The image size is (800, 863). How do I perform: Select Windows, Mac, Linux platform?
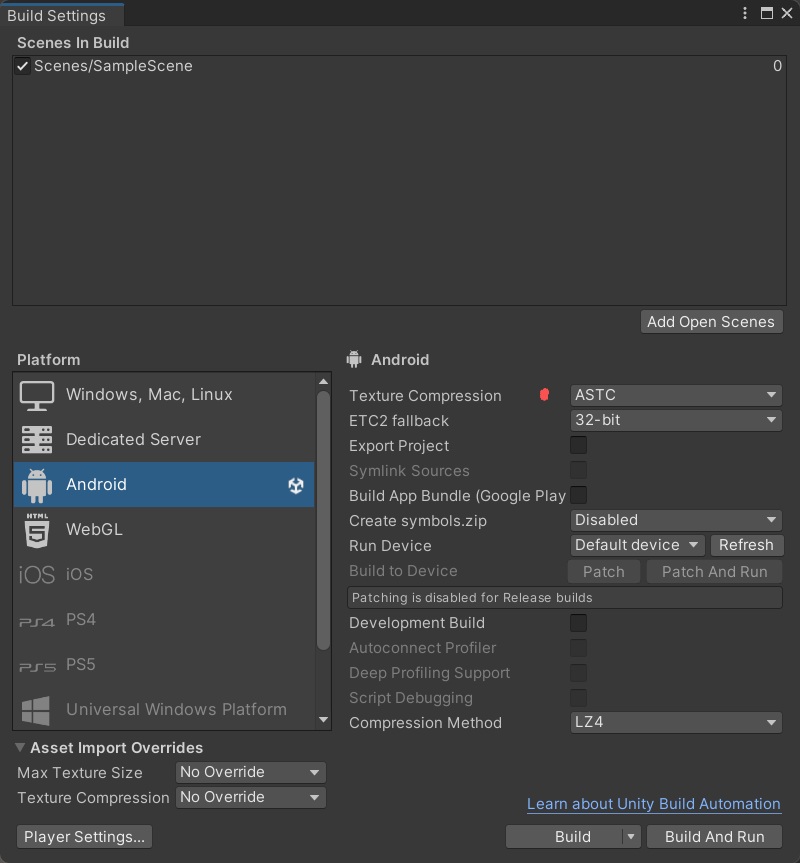click(x=164, y=395)
